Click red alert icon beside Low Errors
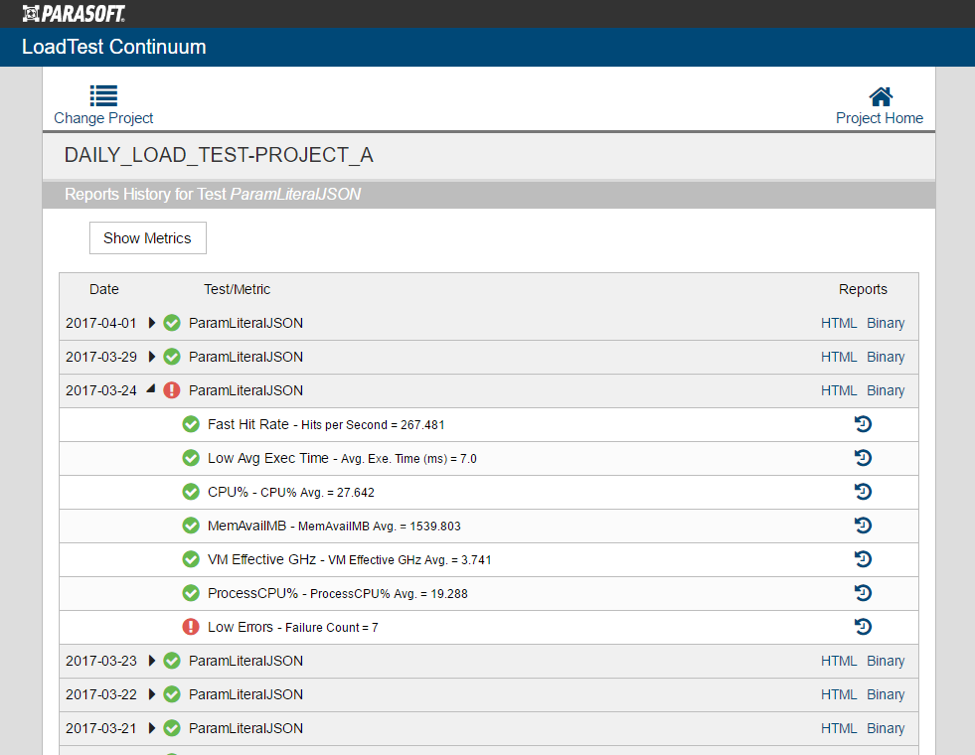Image resolution: width=975 pixels, height=755 pixels. (x=191, y=626)
